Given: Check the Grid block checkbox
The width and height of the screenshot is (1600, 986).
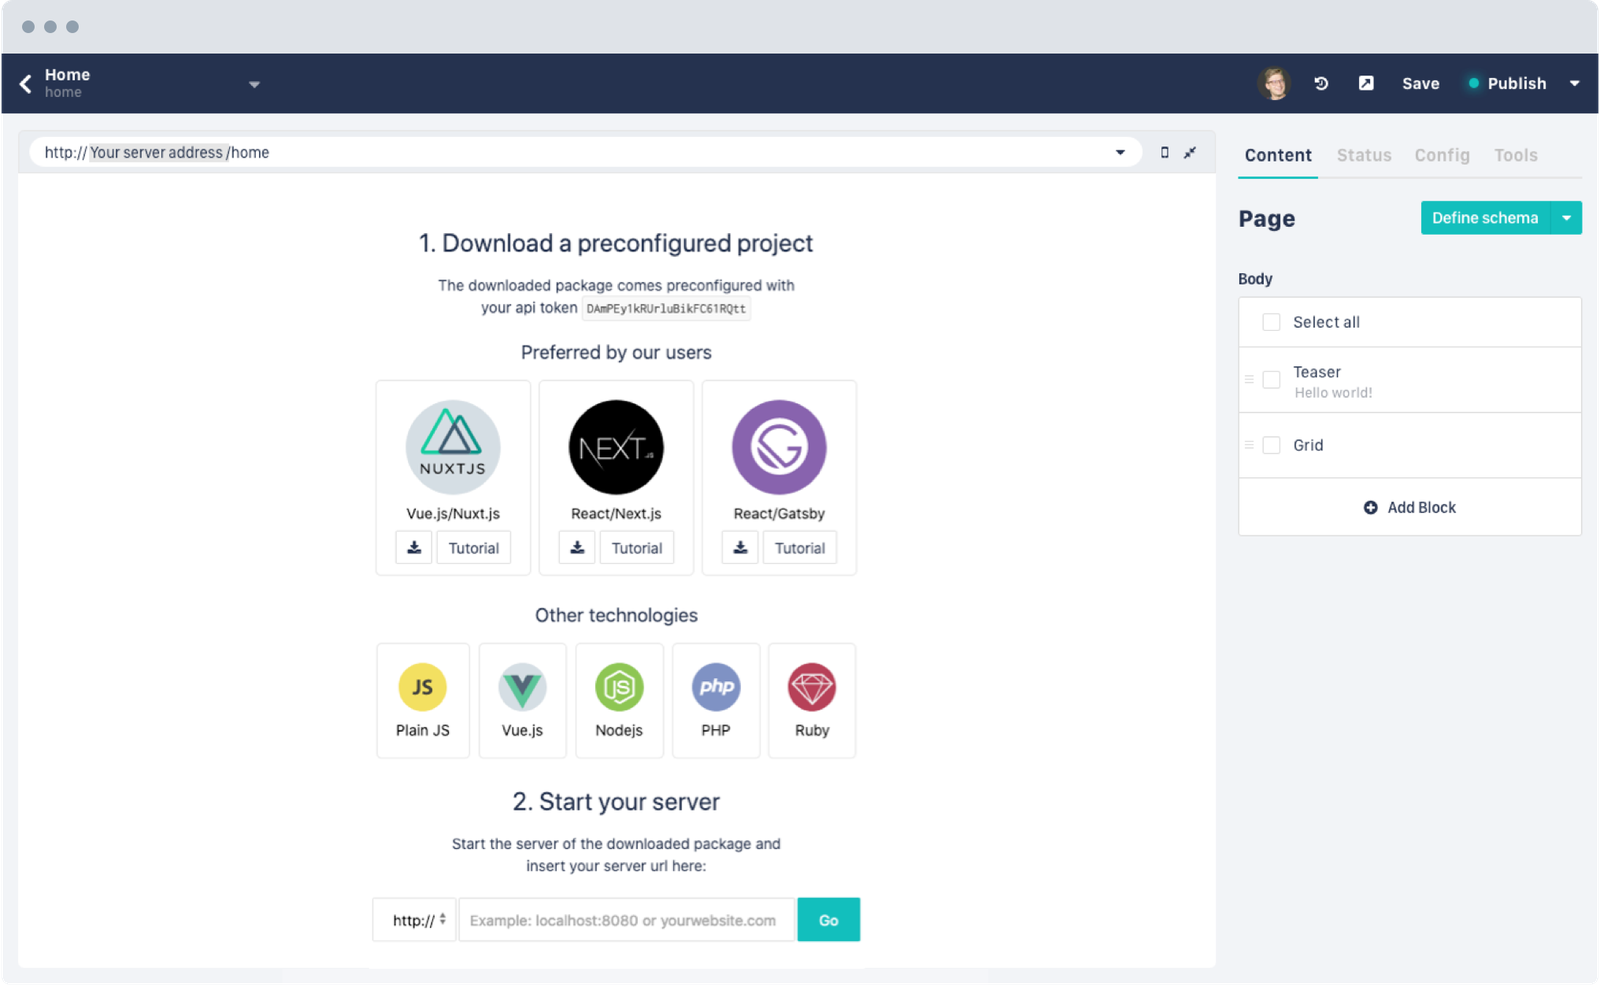Looking at the screenshot, I should [1271, 445].
